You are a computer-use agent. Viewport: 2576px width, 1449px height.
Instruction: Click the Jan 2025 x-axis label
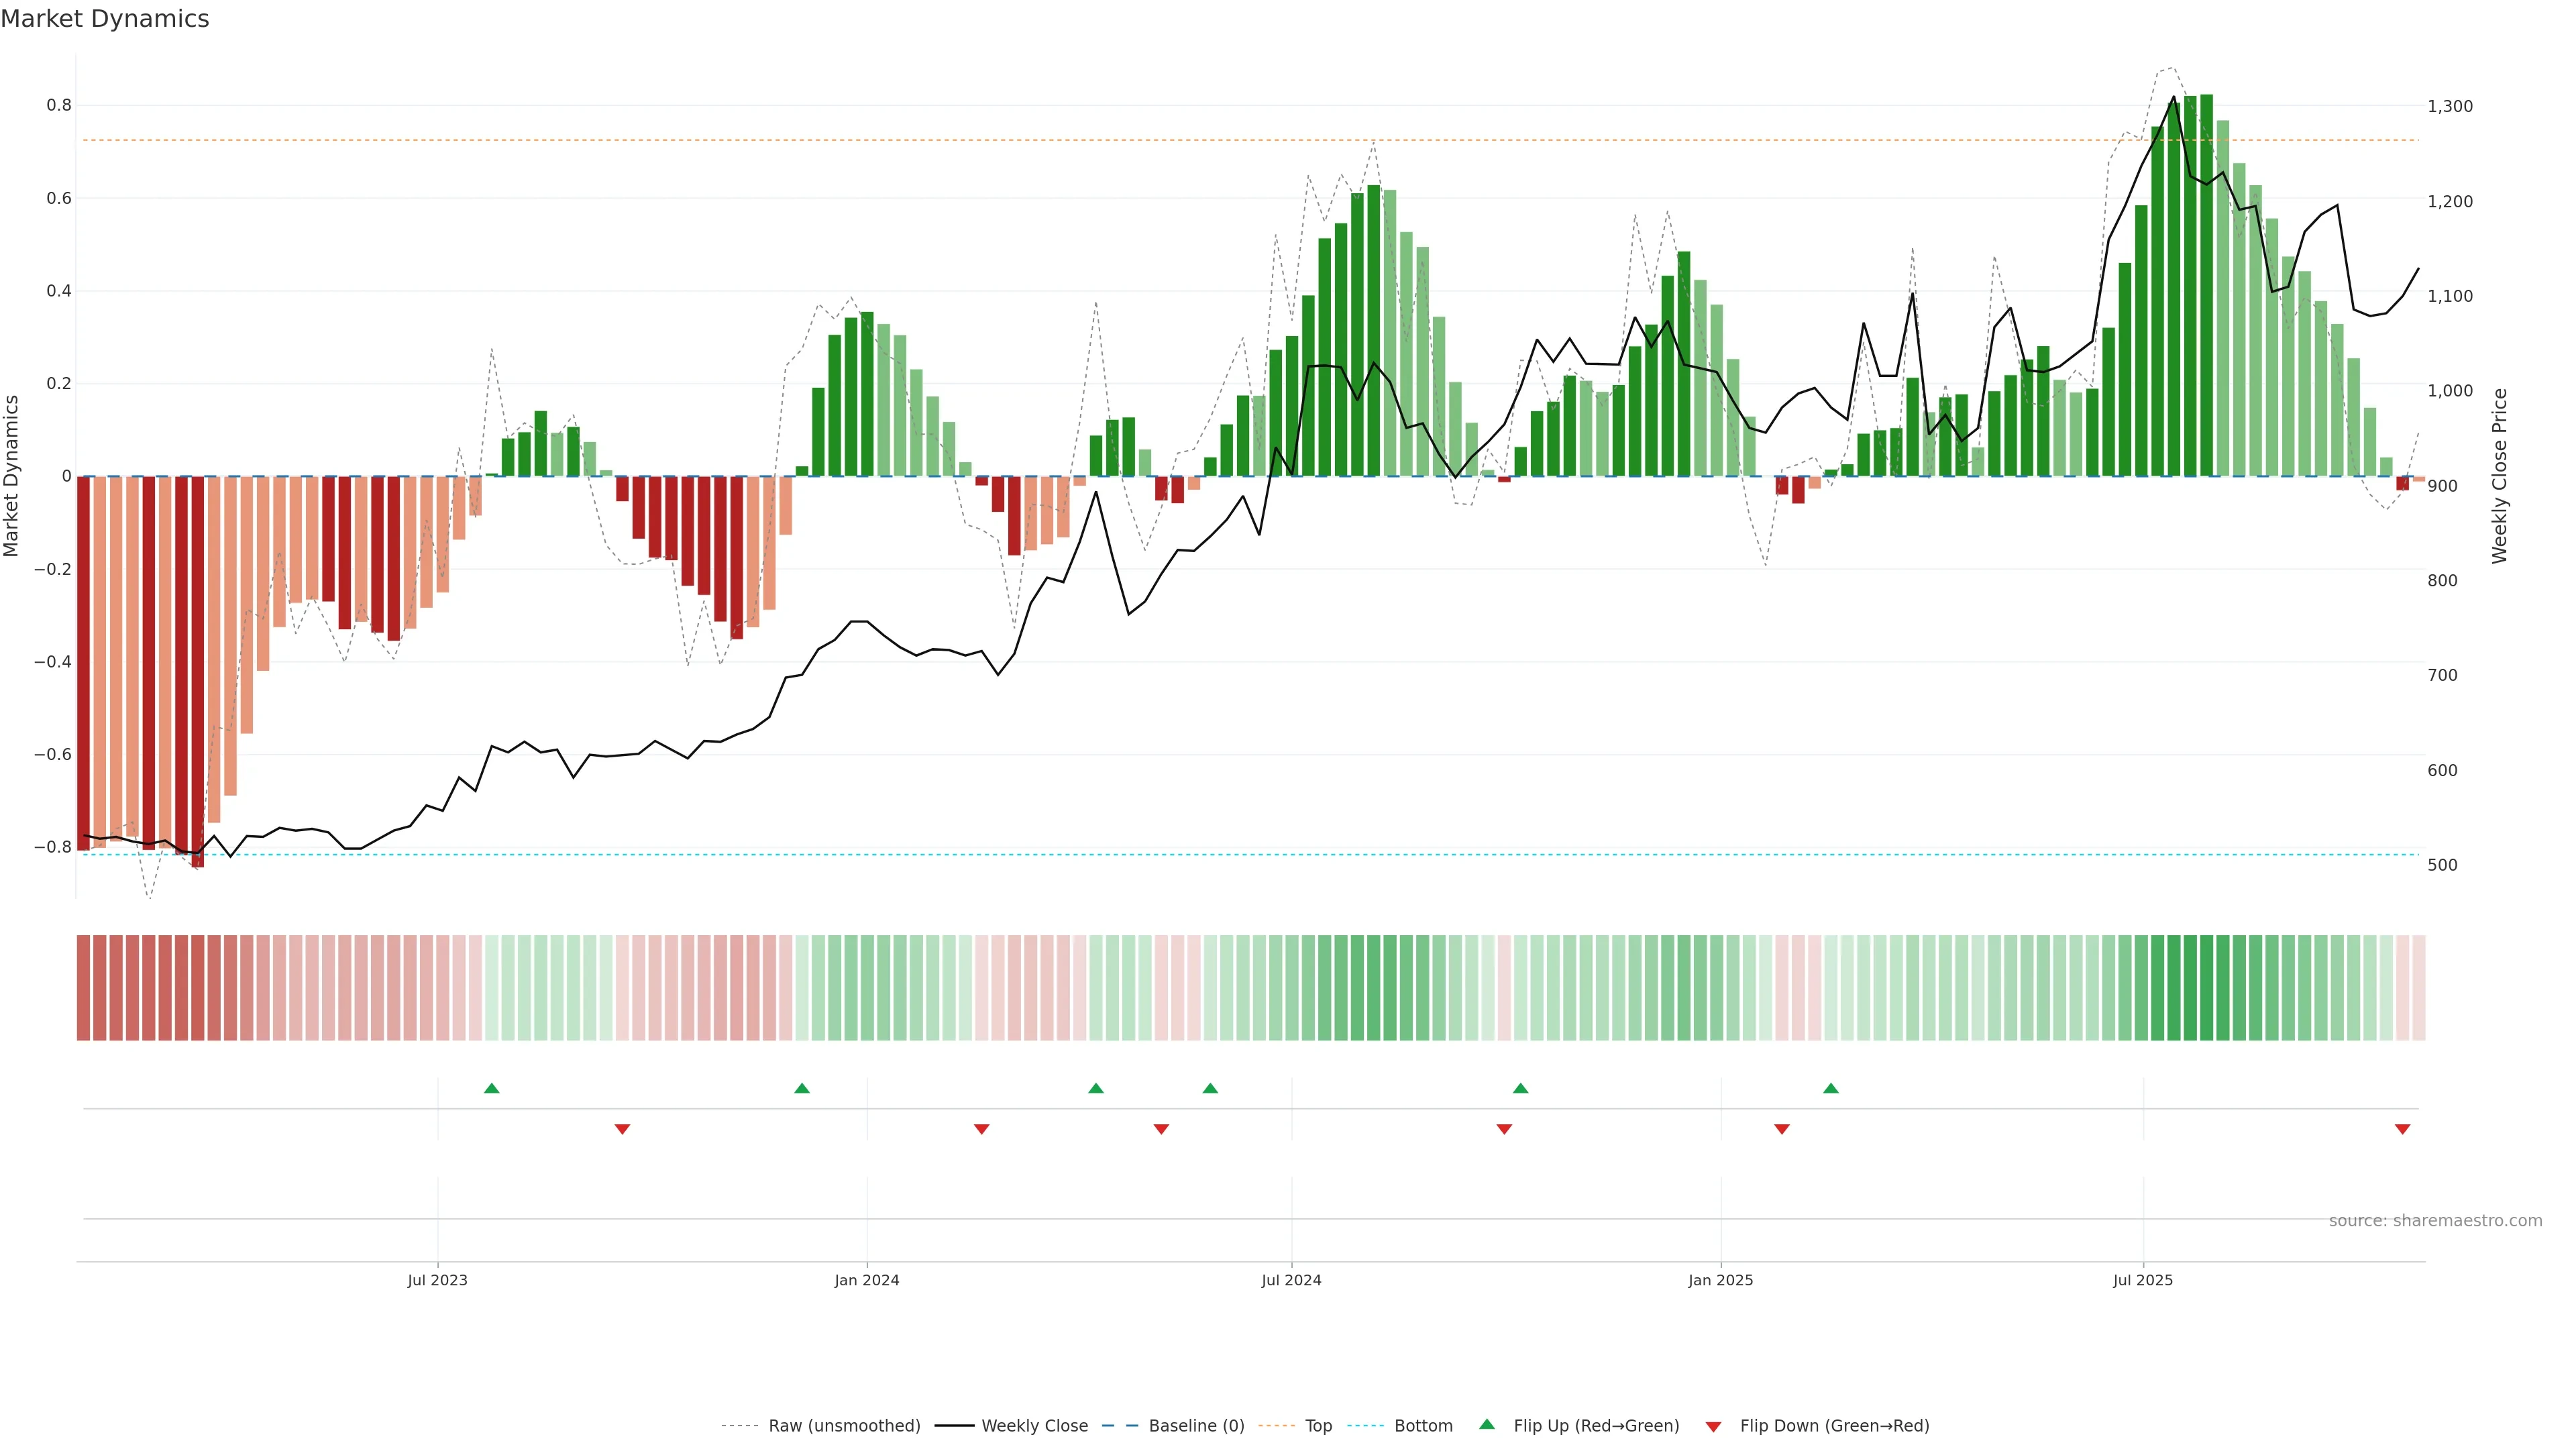tap(1720, 1280)
